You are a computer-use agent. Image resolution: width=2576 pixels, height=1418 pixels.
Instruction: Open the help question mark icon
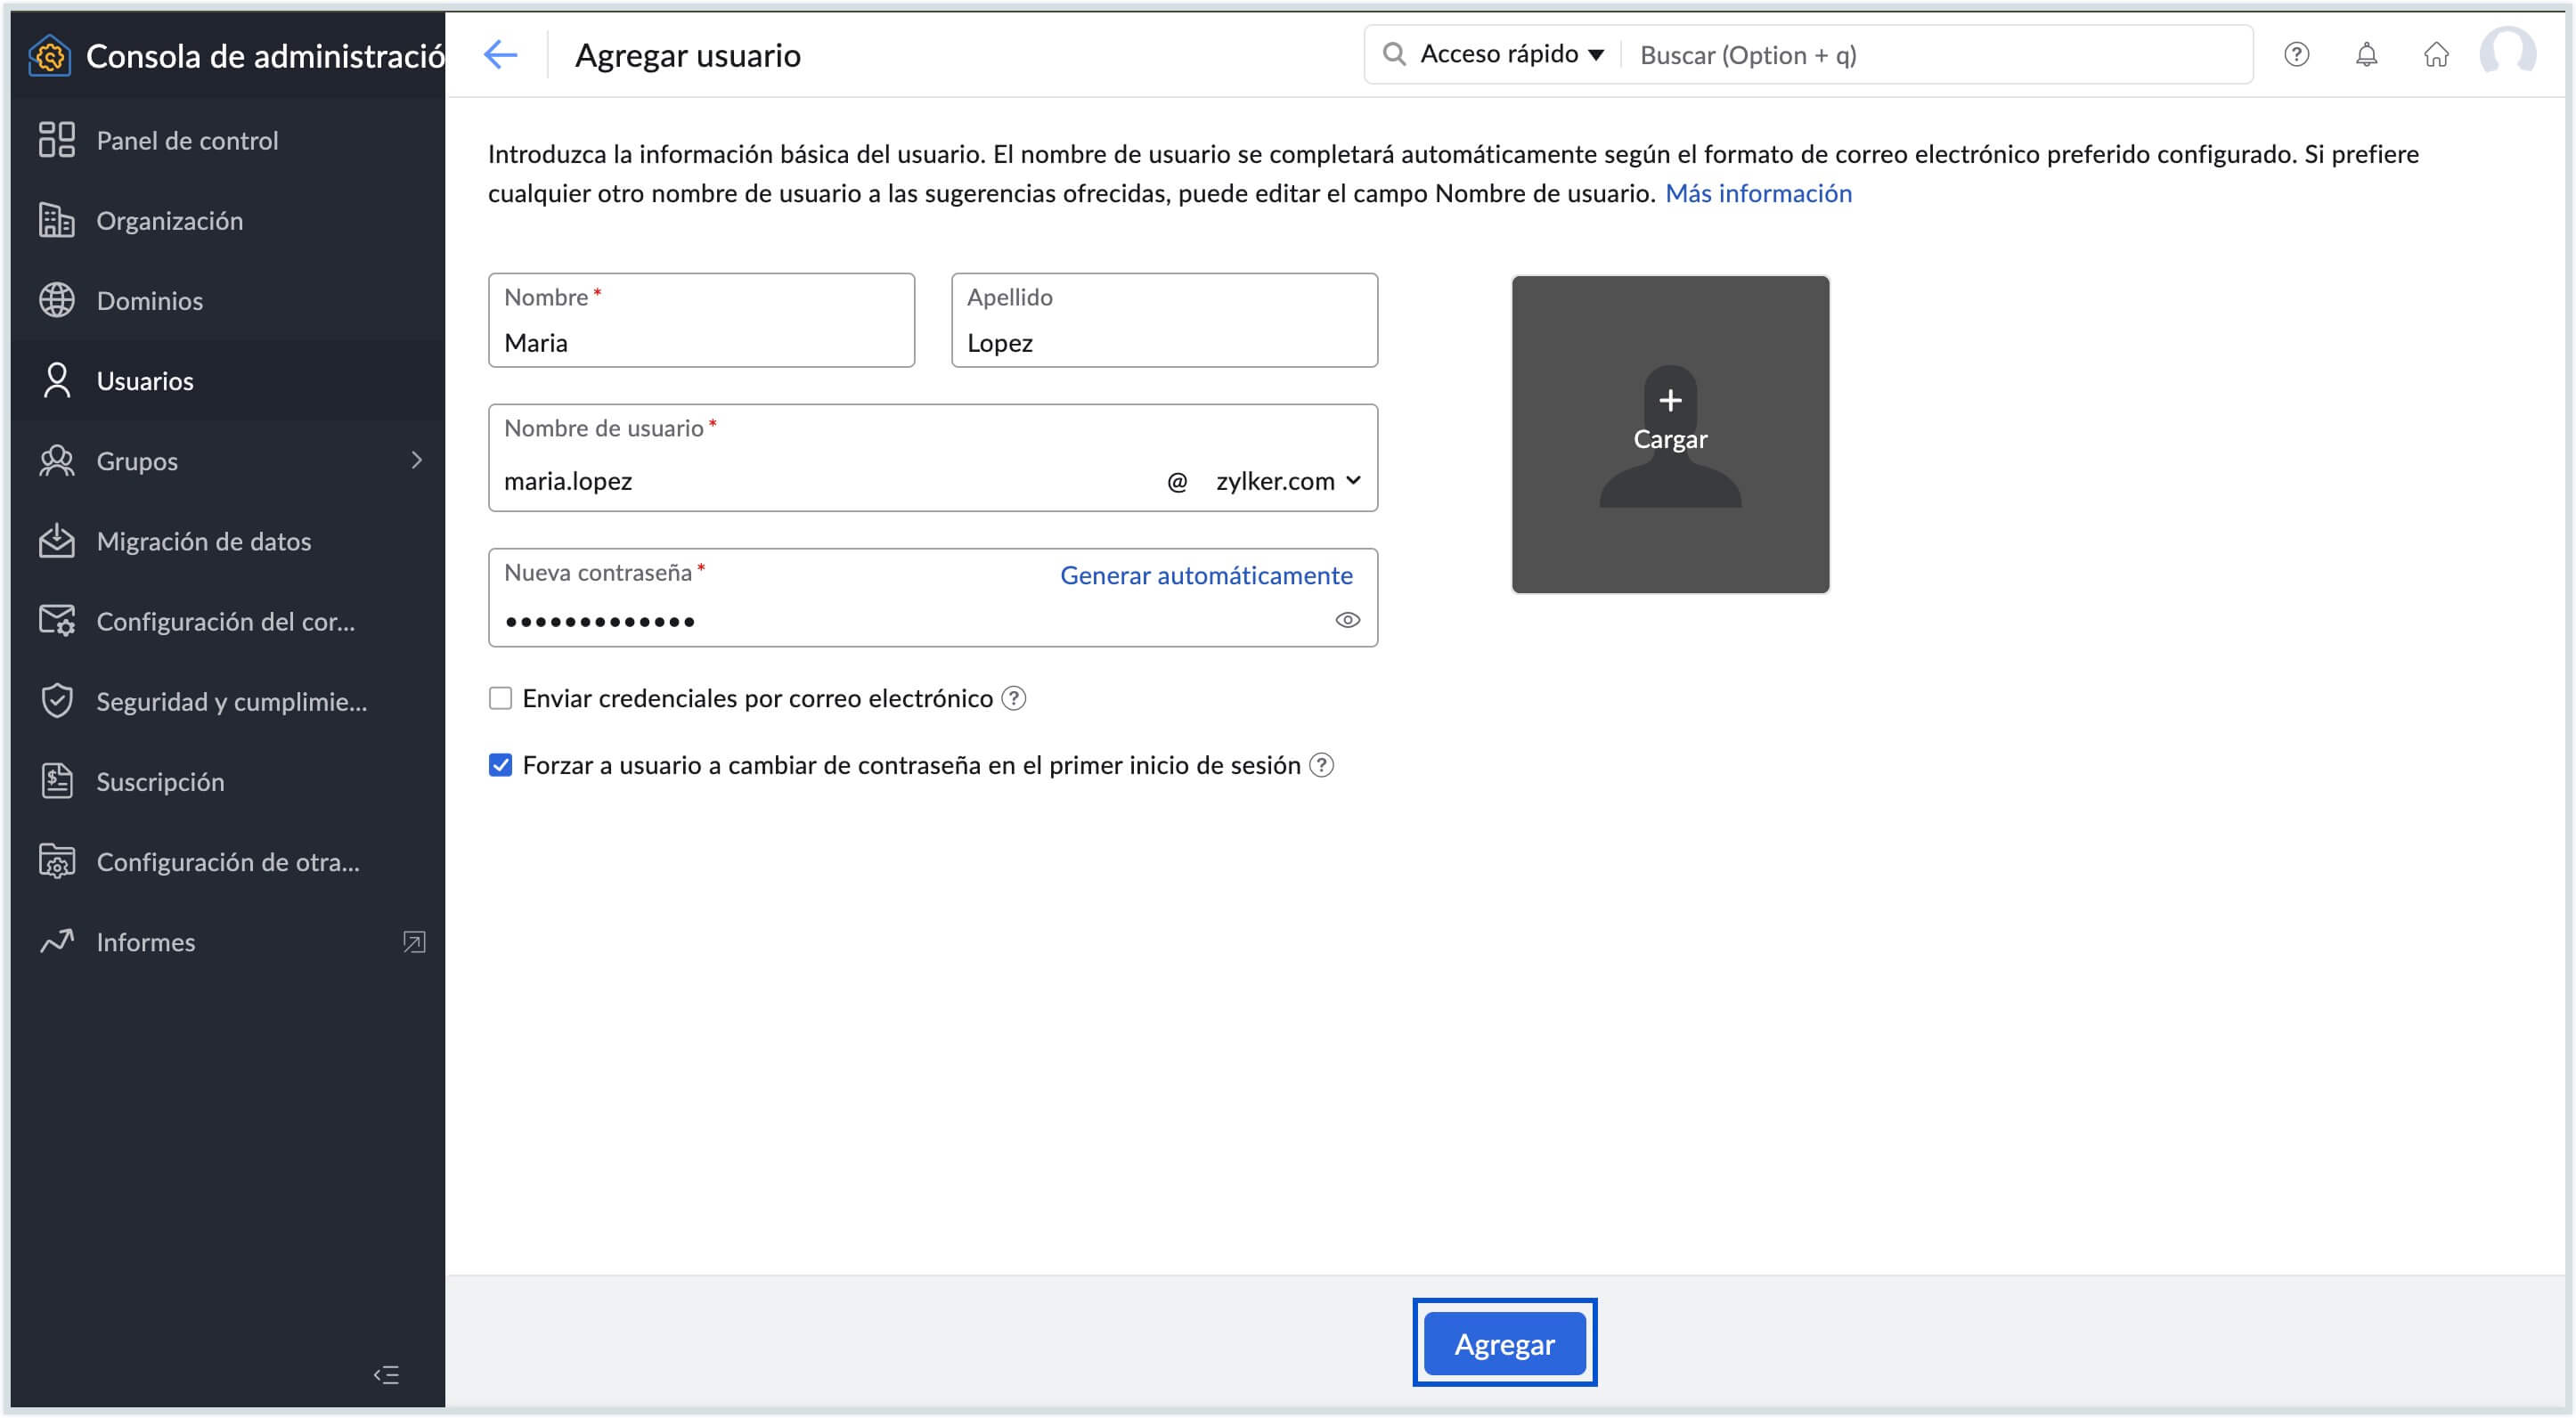(2296, 54)
